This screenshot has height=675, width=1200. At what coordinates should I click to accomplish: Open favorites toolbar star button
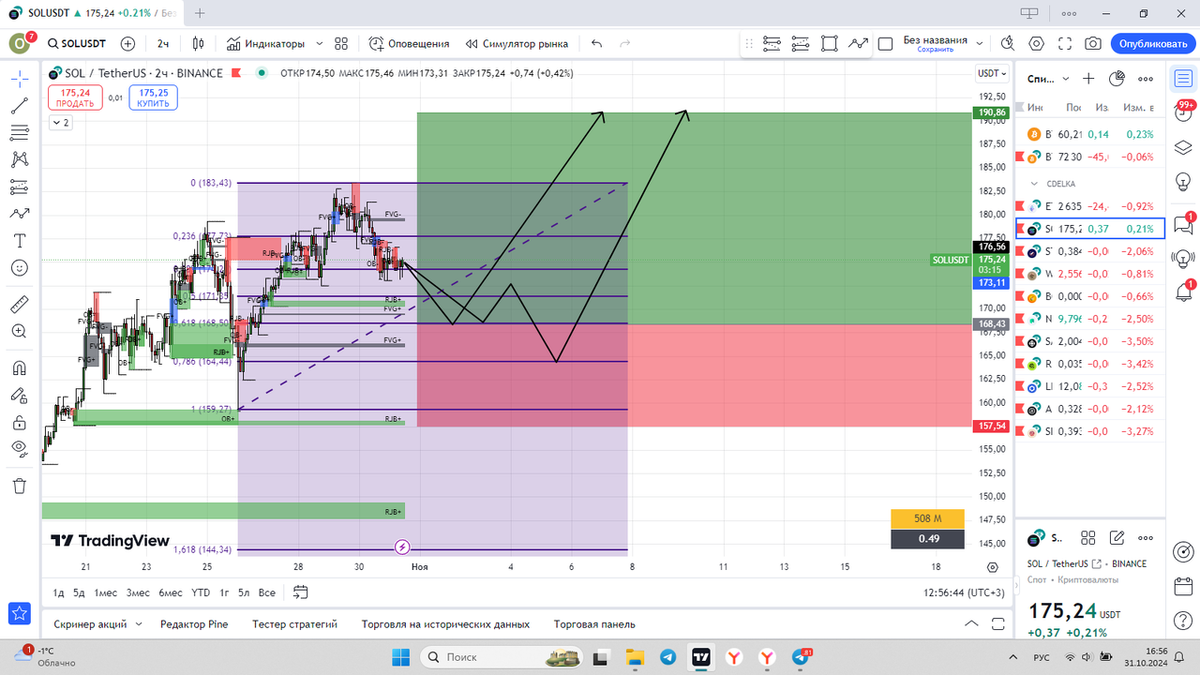click(x=19, y=612)
